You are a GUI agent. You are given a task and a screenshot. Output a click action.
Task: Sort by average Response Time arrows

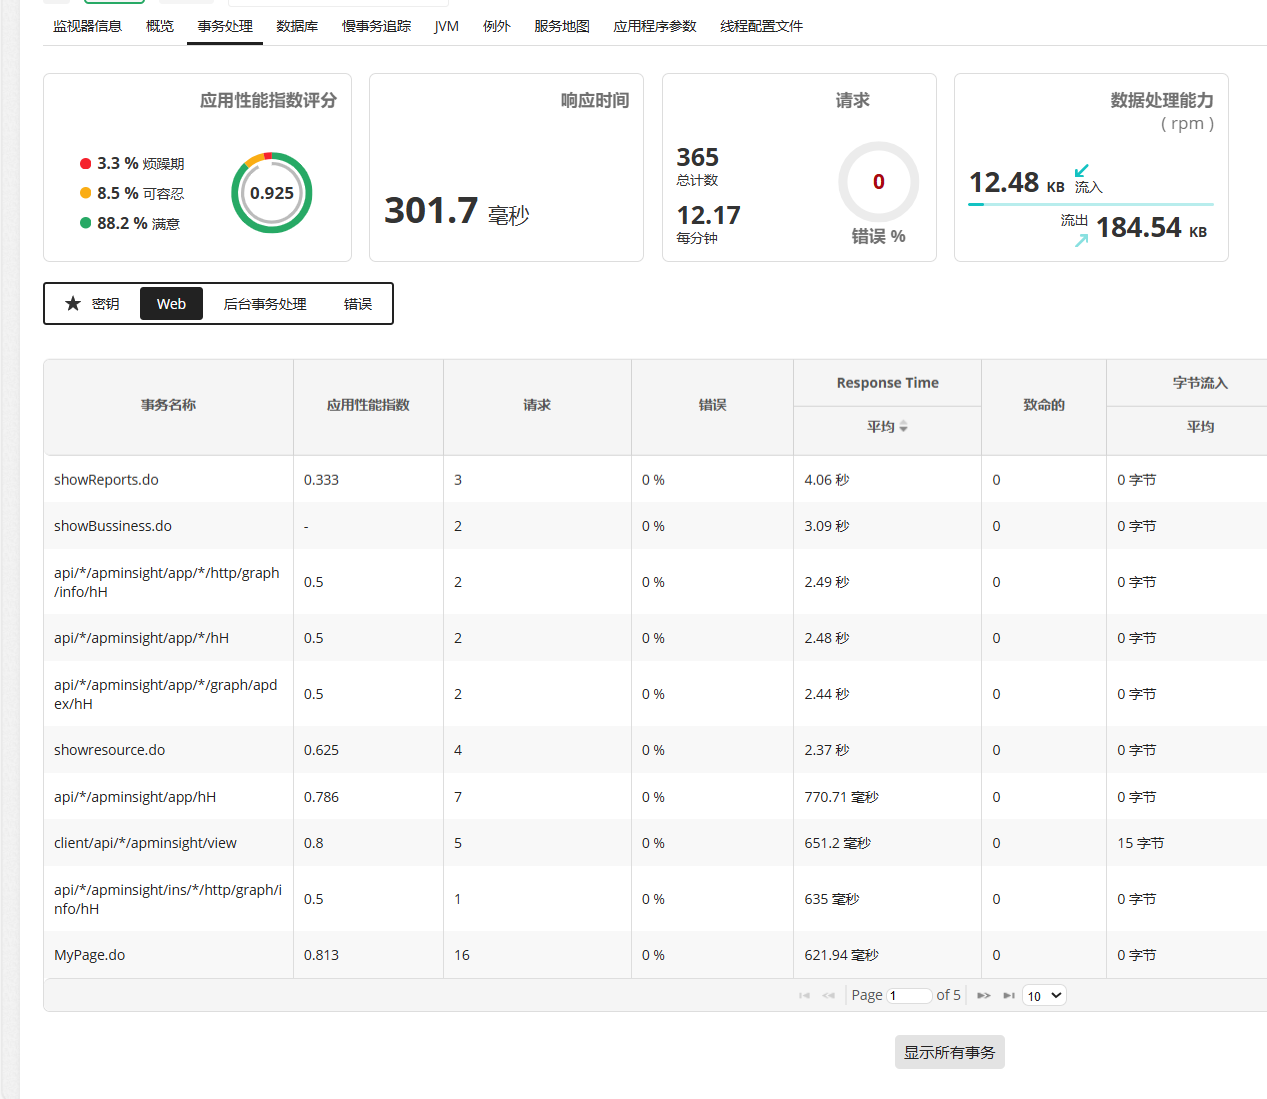904,427
